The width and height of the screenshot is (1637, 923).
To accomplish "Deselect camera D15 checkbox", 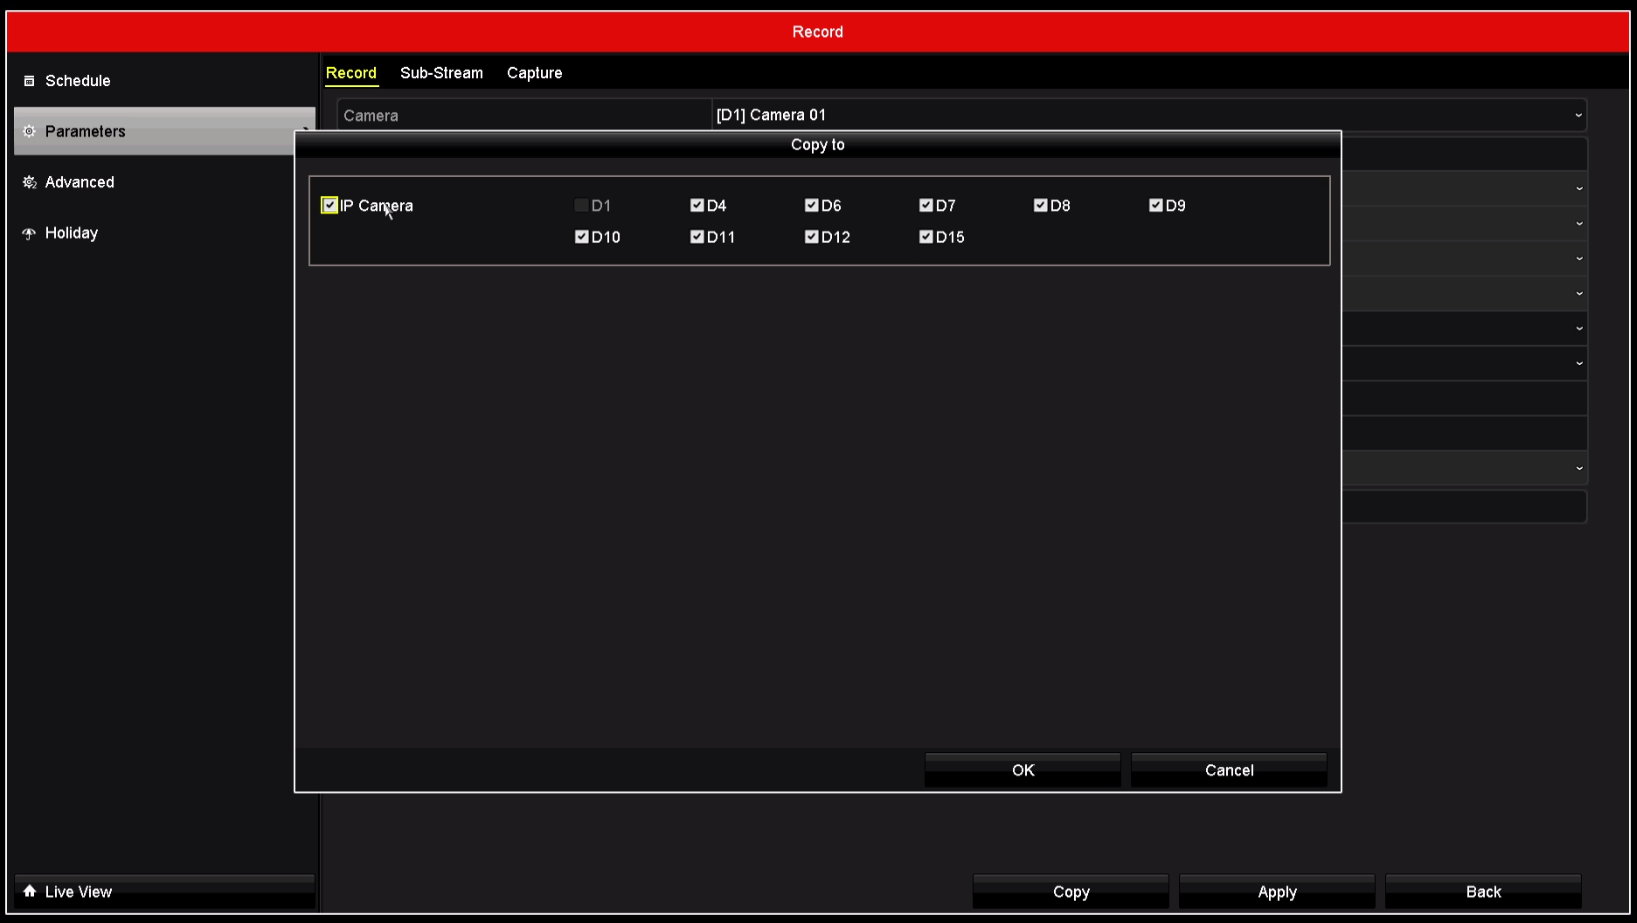I will pos(926,237).
